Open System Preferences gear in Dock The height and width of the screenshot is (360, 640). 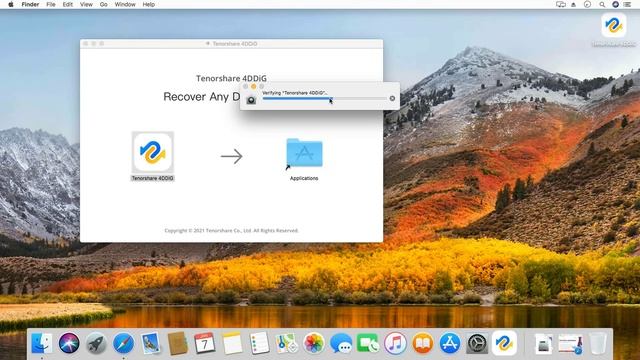point(477,343)
